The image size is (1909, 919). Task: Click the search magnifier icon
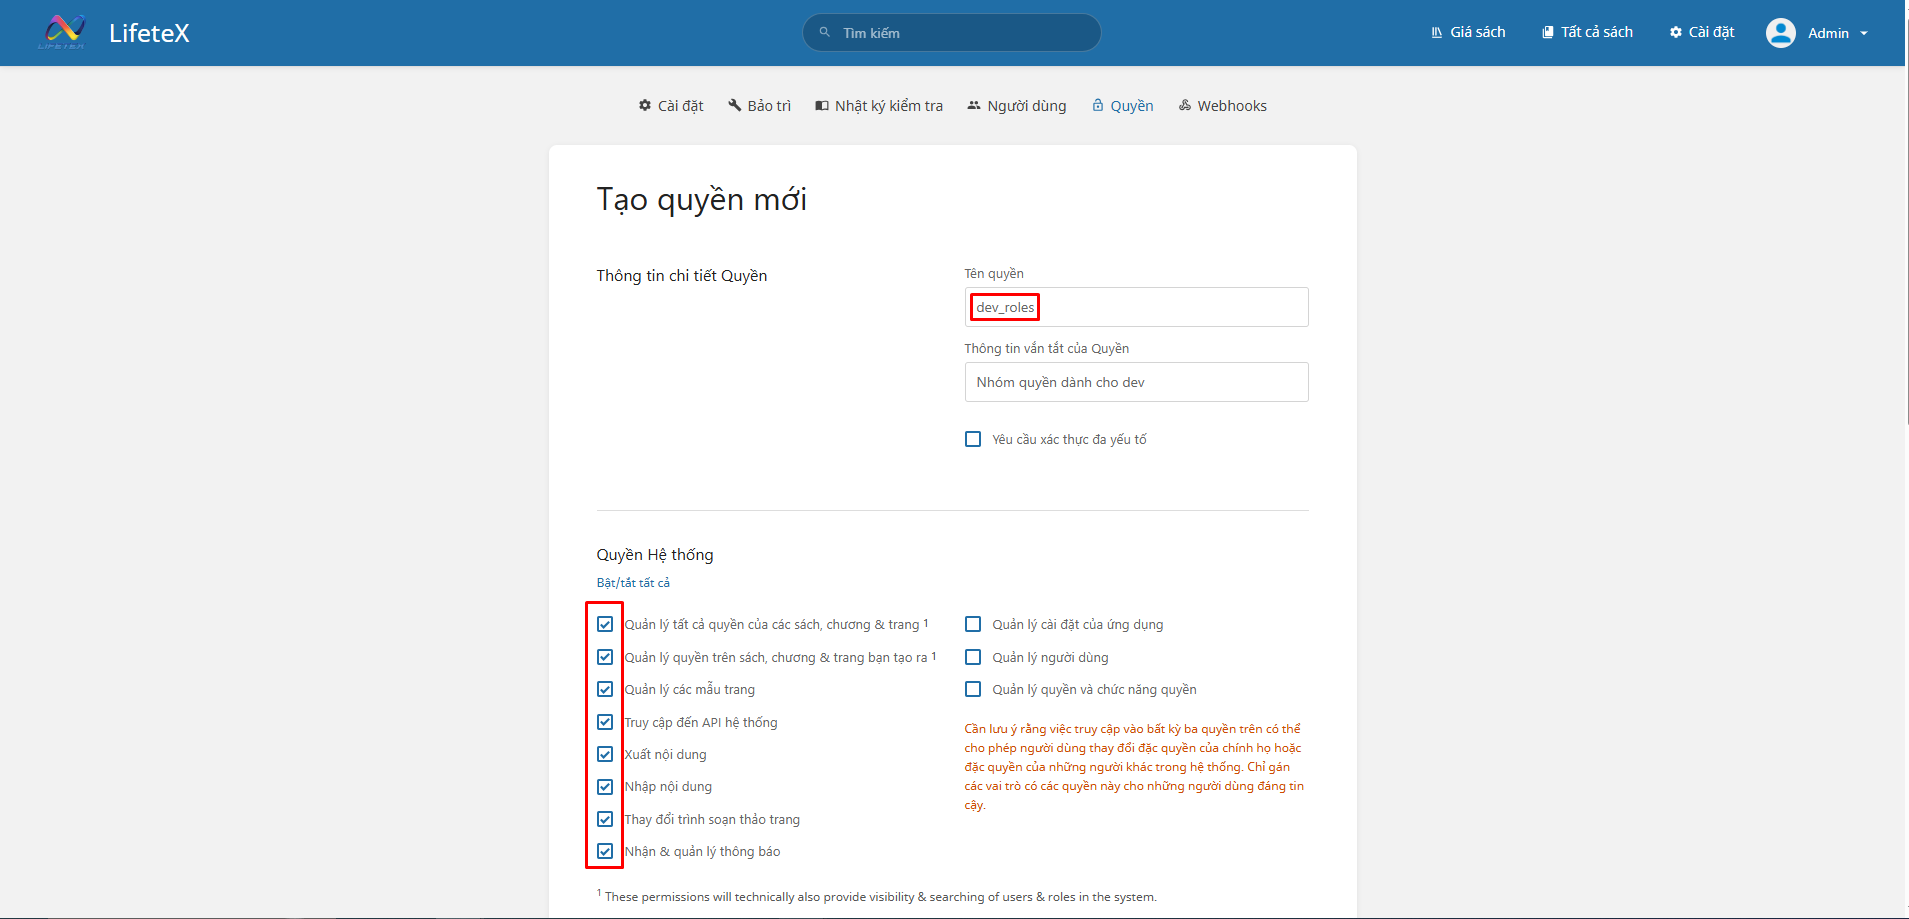click(x=825, y=32)
